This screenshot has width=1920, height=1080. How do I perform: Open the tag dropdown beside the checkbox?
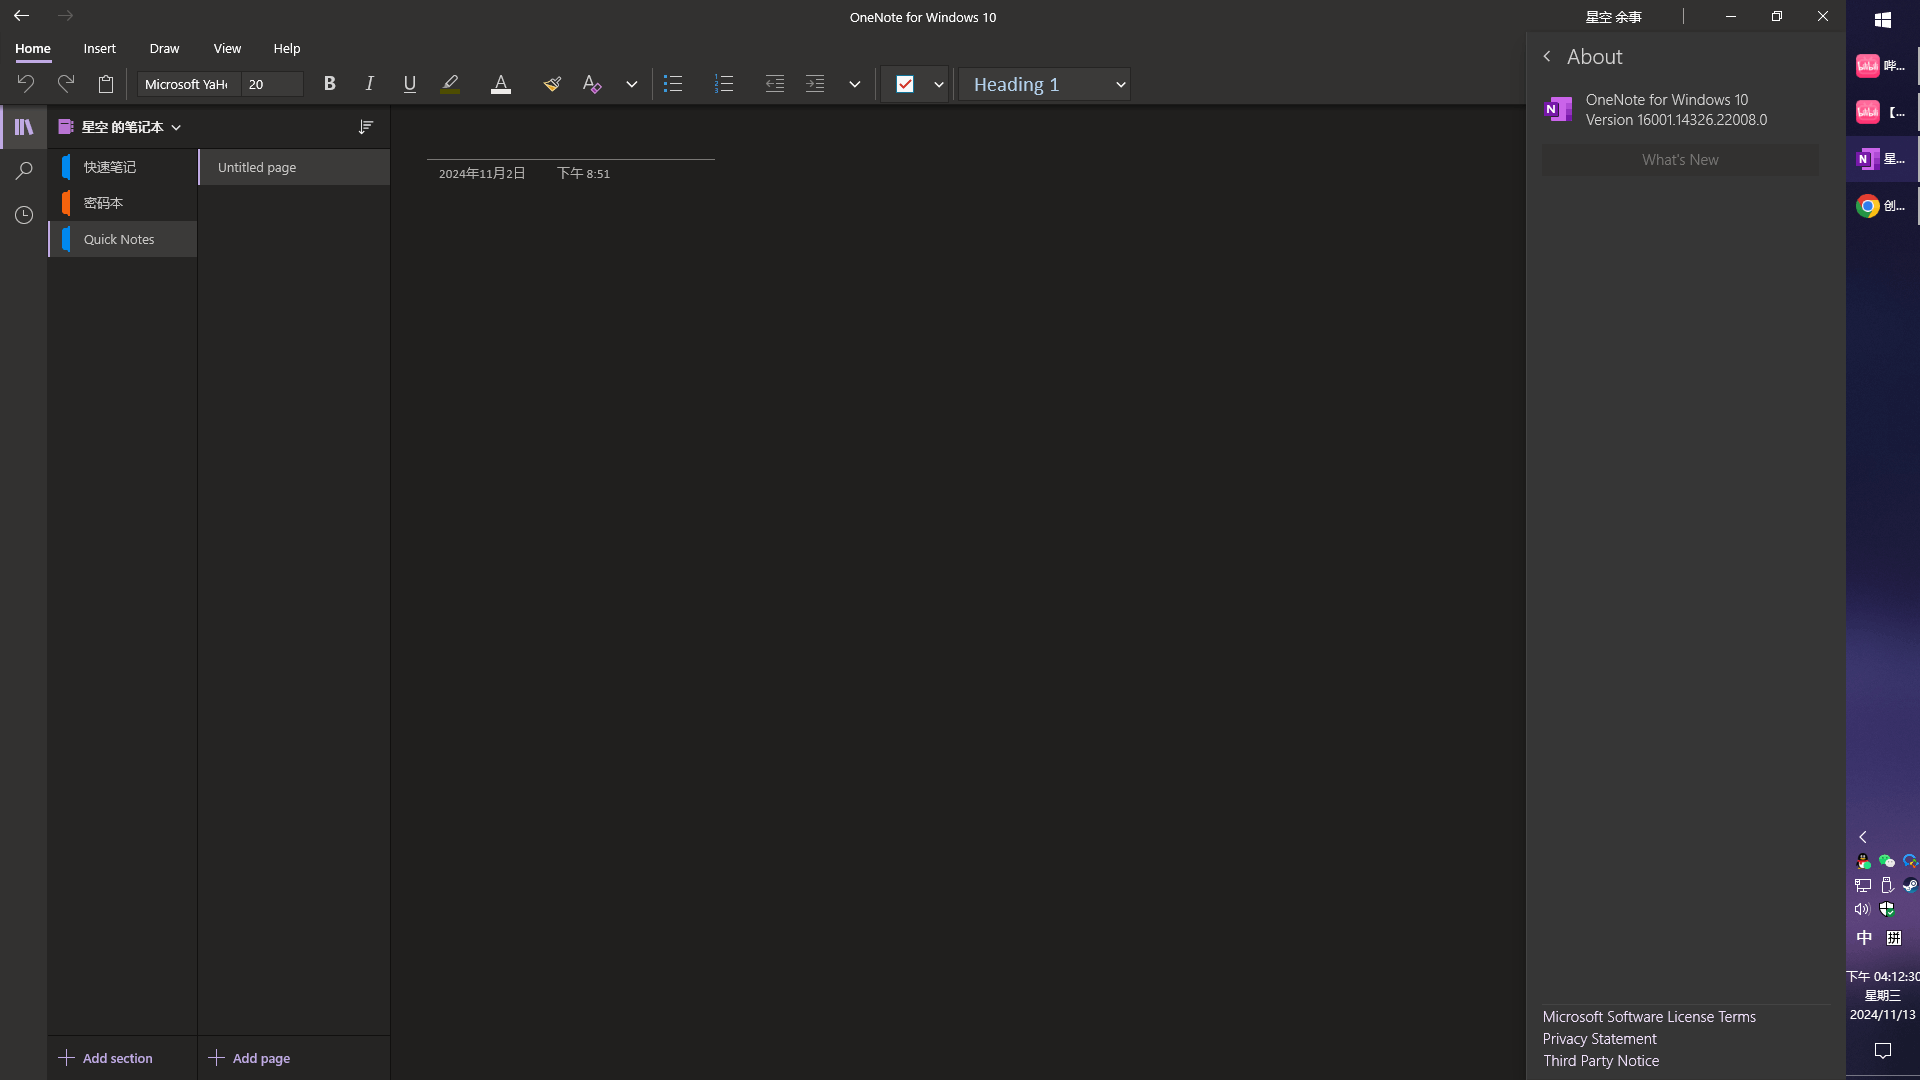pos(938,84)
